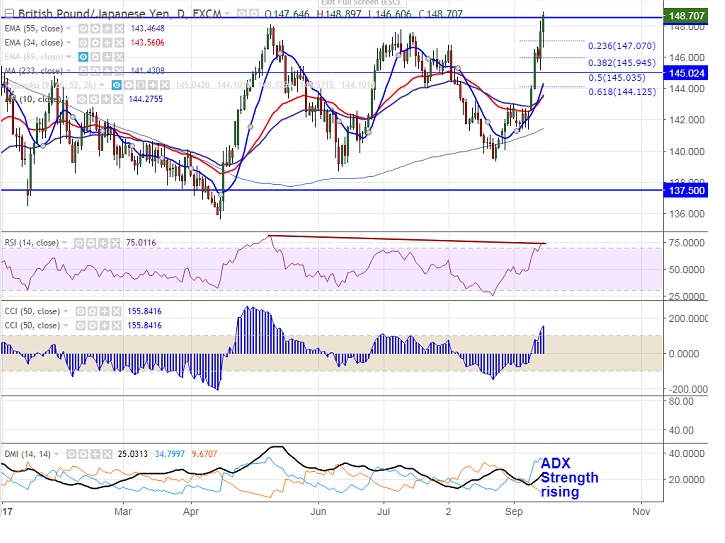
Task: Remove the EMA (55, close) indicator
Action: [119, 29]
